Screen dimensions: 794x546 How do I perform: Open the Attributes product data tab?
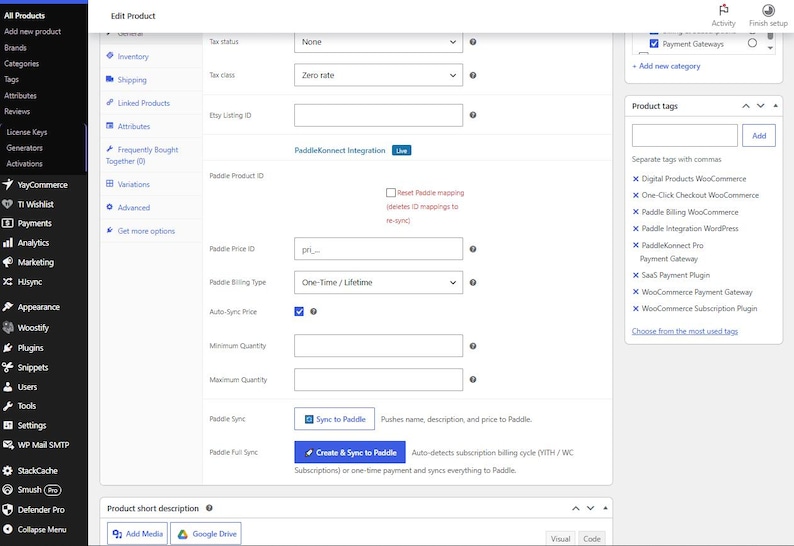(x=151, y=126)
